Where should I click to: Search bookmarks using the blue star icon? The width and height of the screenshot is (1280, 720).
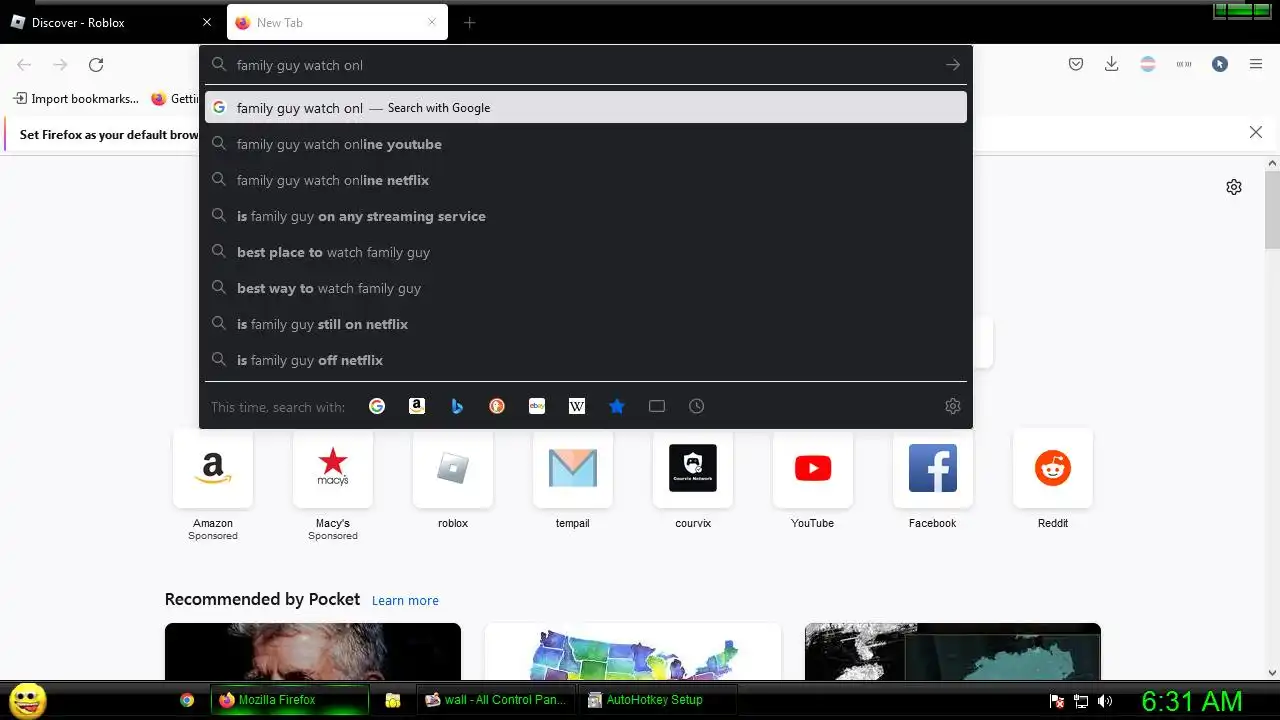[617, 406]
